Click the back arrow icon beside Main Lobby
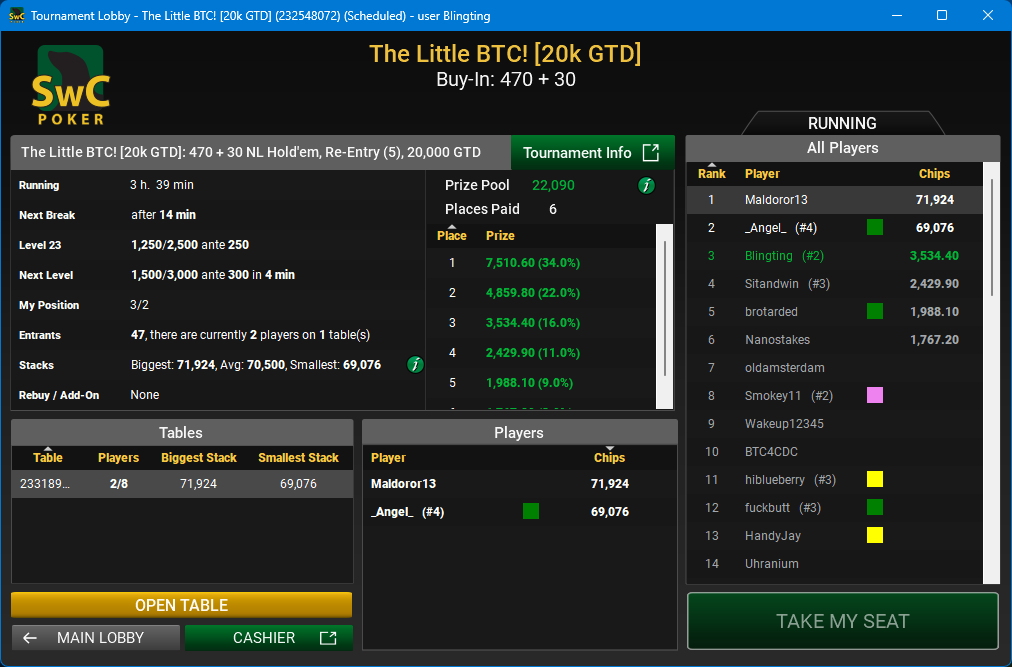Image resolution: width=1012 pixels, height=667 pixels. tap(30, 638)
